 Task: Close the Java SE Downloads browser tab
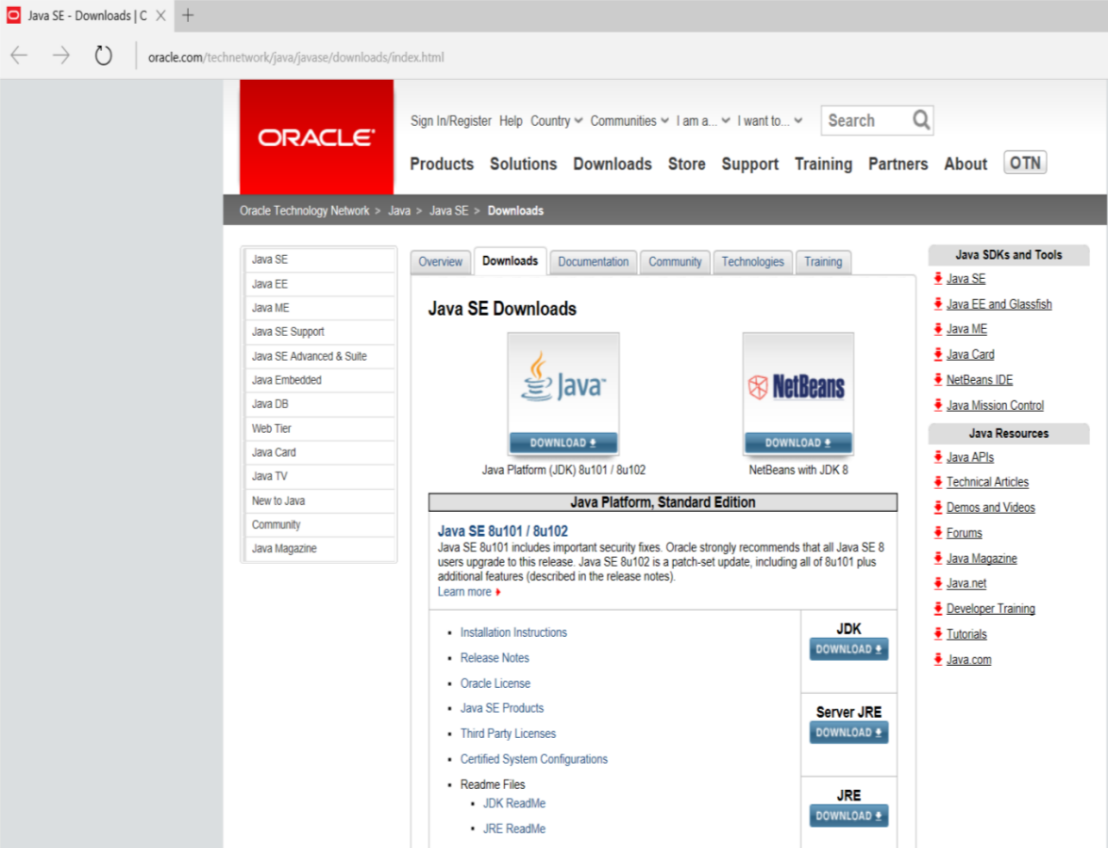tap(161, 16)
